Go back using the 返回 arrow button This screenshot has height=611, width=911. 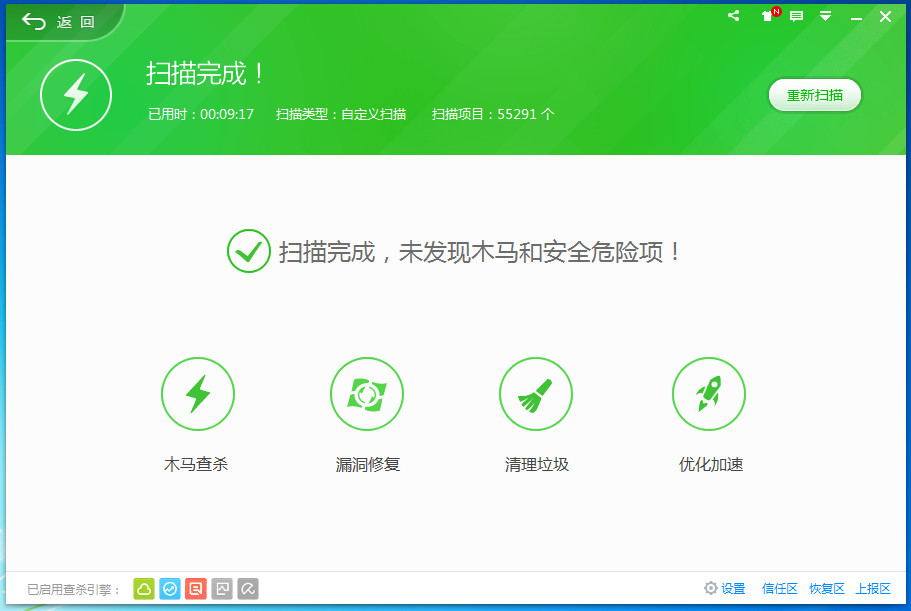coord(58,22)
